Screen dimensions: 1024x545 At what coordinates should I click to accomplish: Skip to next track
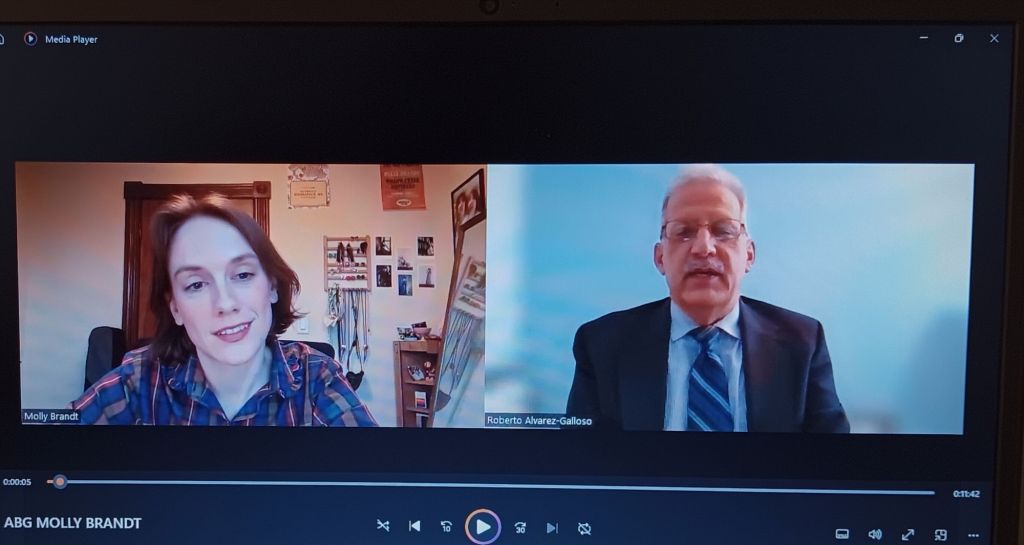(552, 527)
